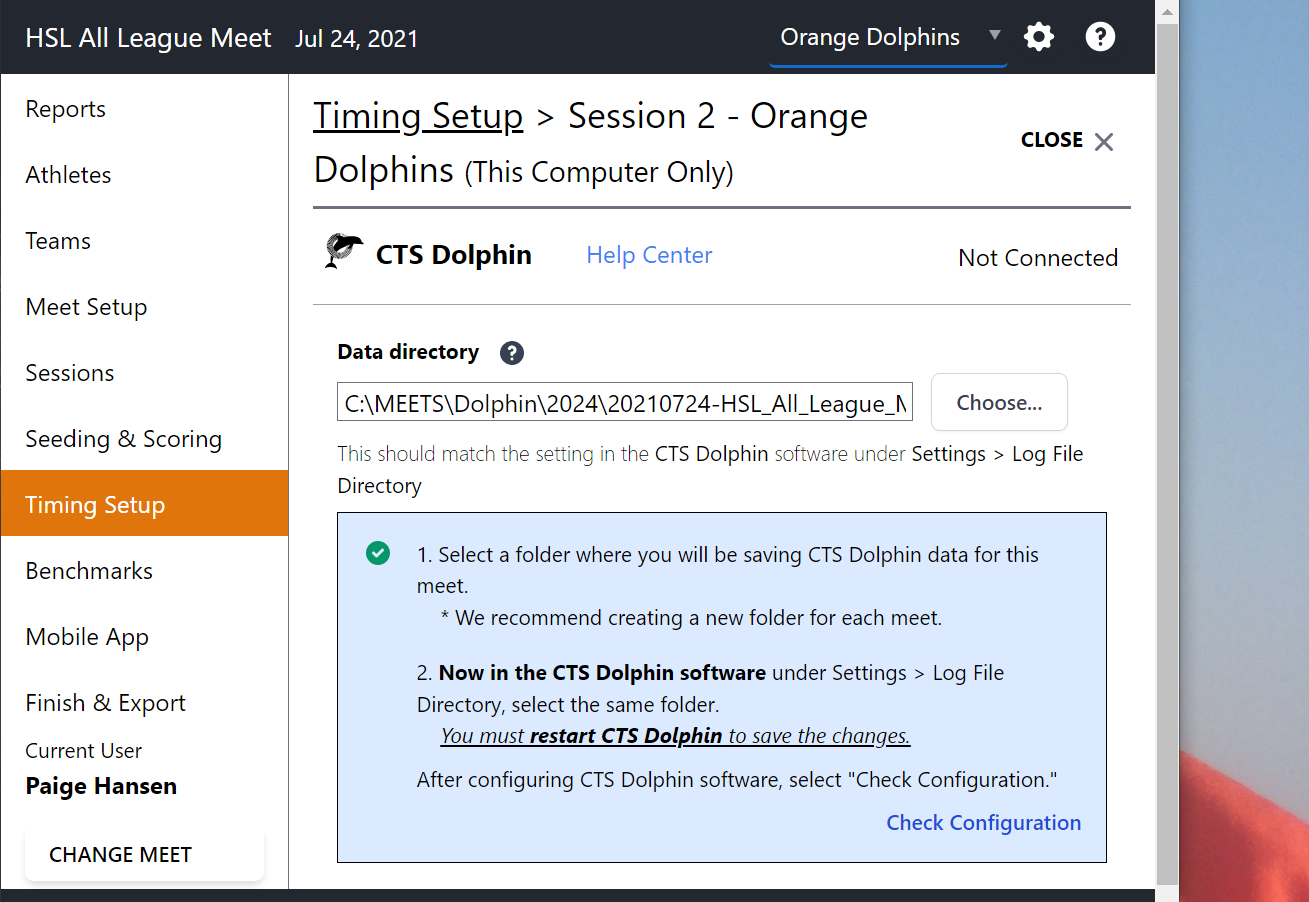Select the Timing Setup sidebar item
This screenshot has height=902, width=1309.
click(145, 504)
